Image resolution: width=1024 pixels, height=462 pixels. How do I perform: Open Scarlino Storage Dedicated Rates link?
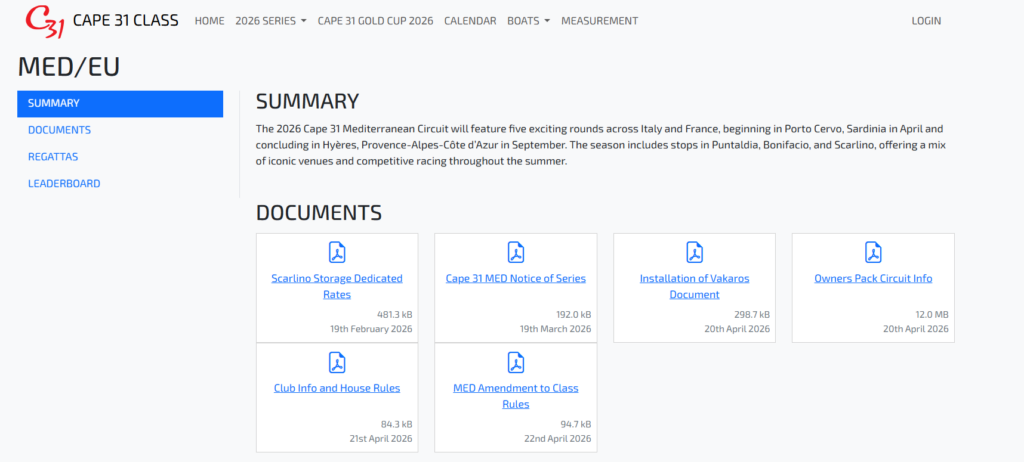click(337, 286)
